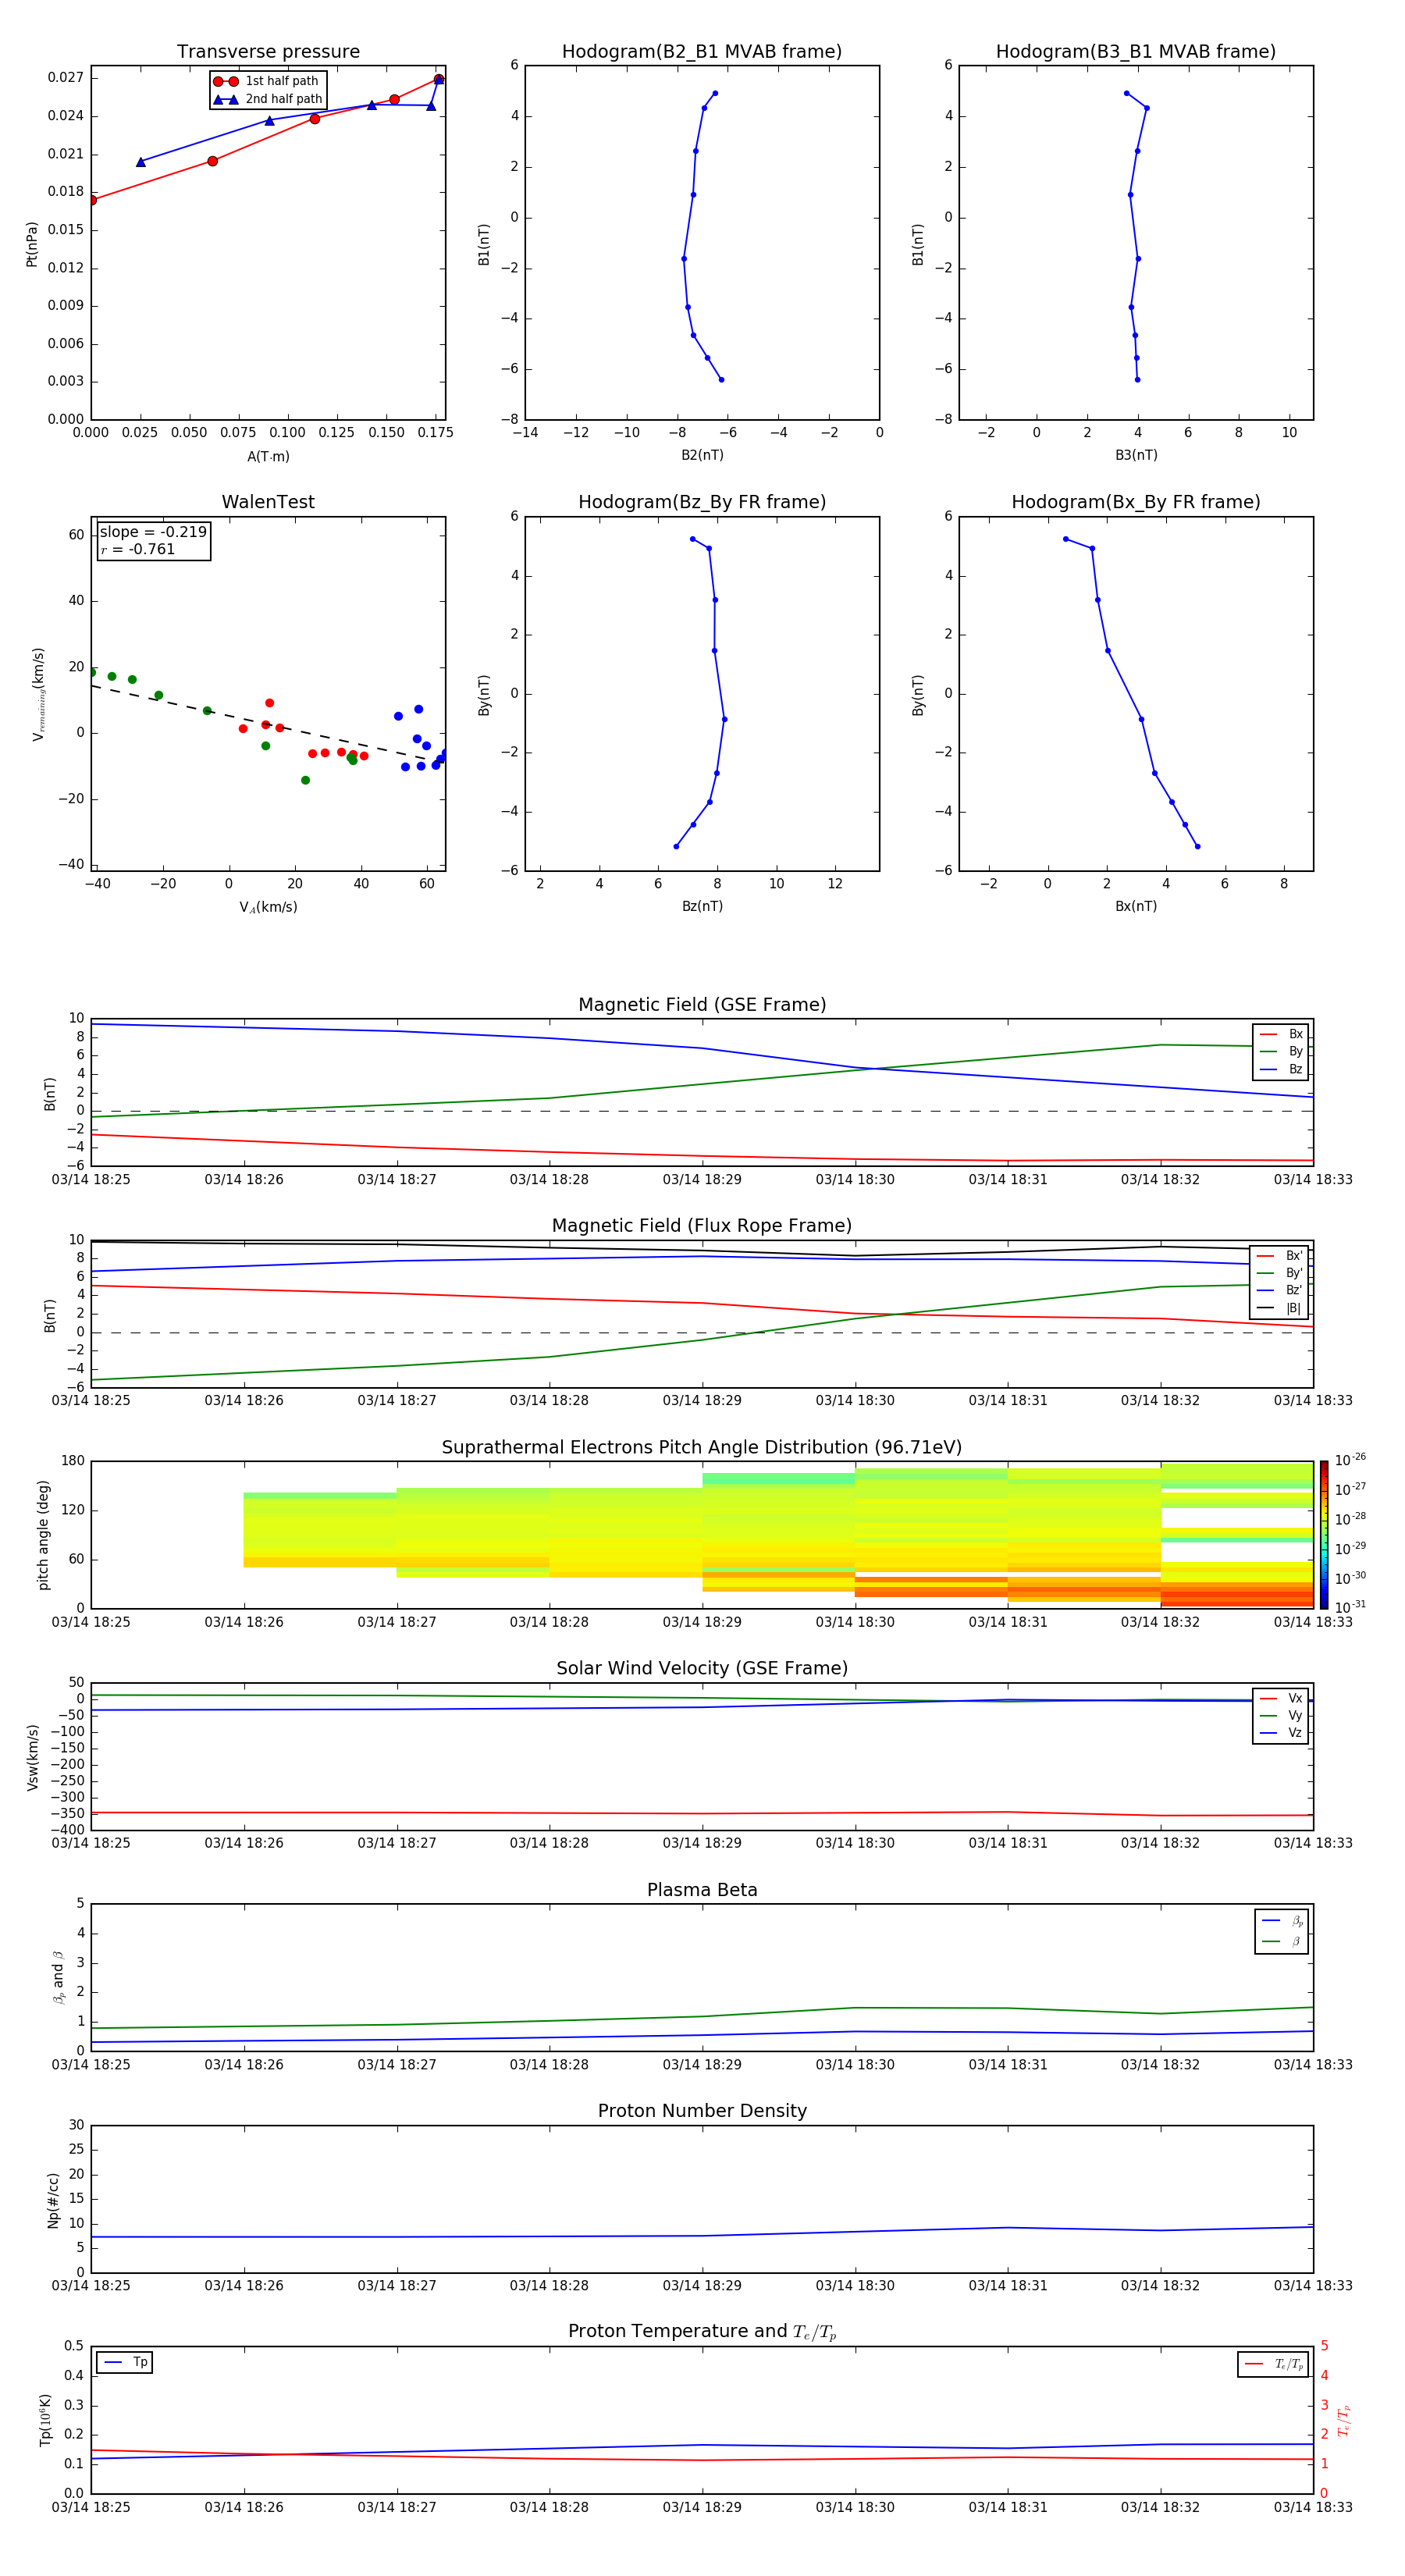Click the 'r = -0.761' annotation text
1405x2576 pixels.
(x=138, y=549)
